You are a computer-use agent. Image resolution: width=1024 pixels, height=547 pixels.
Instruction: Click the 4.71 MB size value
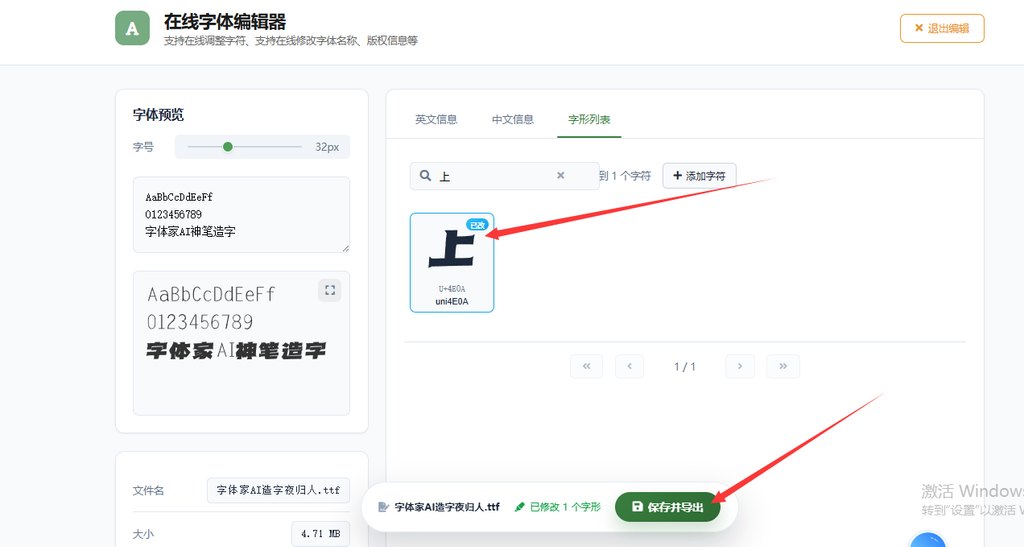[x=321, y=534]
